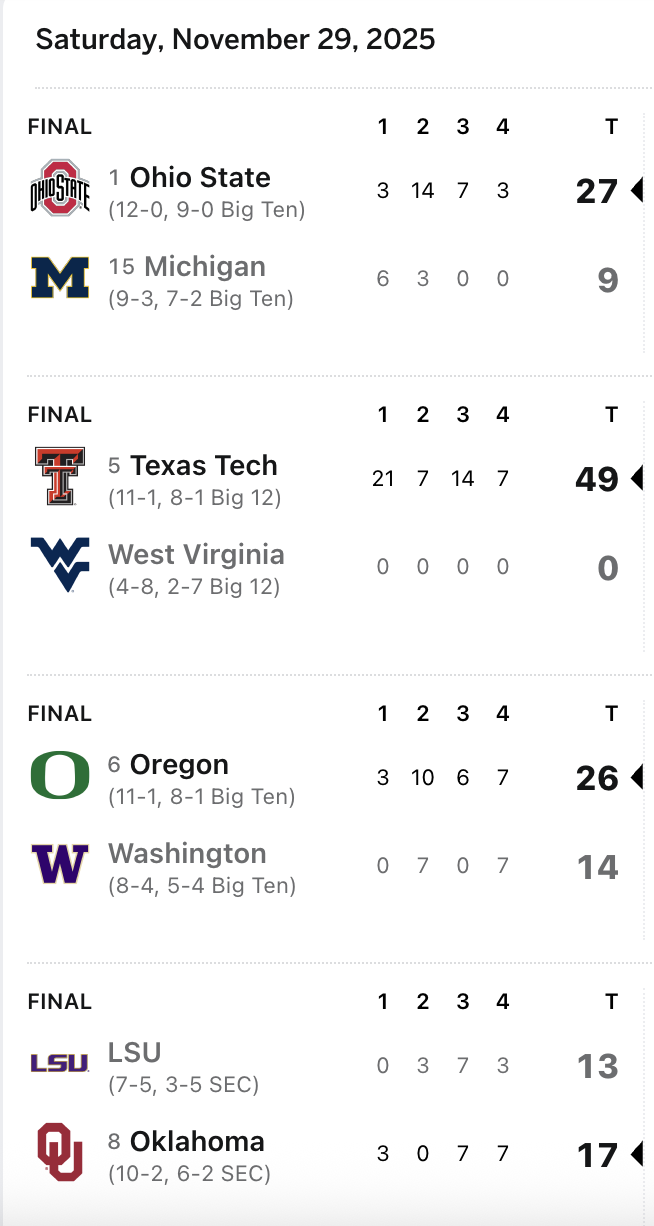This screenshot has height=1226, width=654.
Task: Open the Texas Tech team page
Action: (x=204, y=466)
